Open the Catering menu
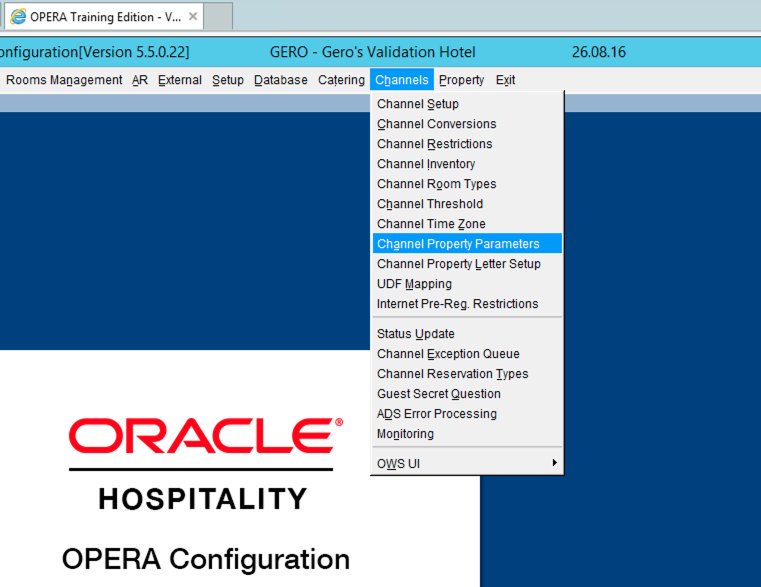Screen dimensions: 761x587 341,80
